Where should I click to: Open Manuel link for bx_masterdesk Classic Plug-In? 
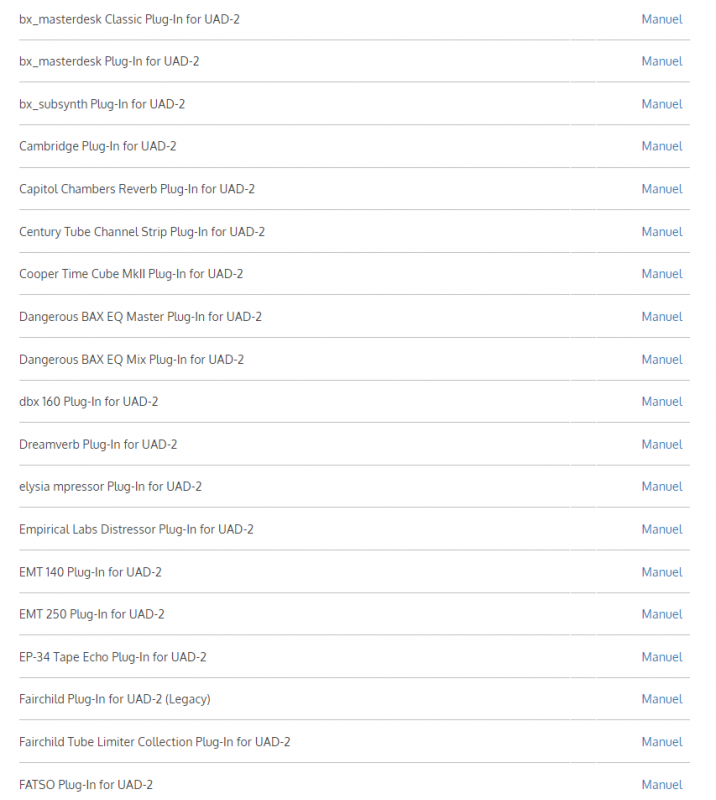[662, 19]
